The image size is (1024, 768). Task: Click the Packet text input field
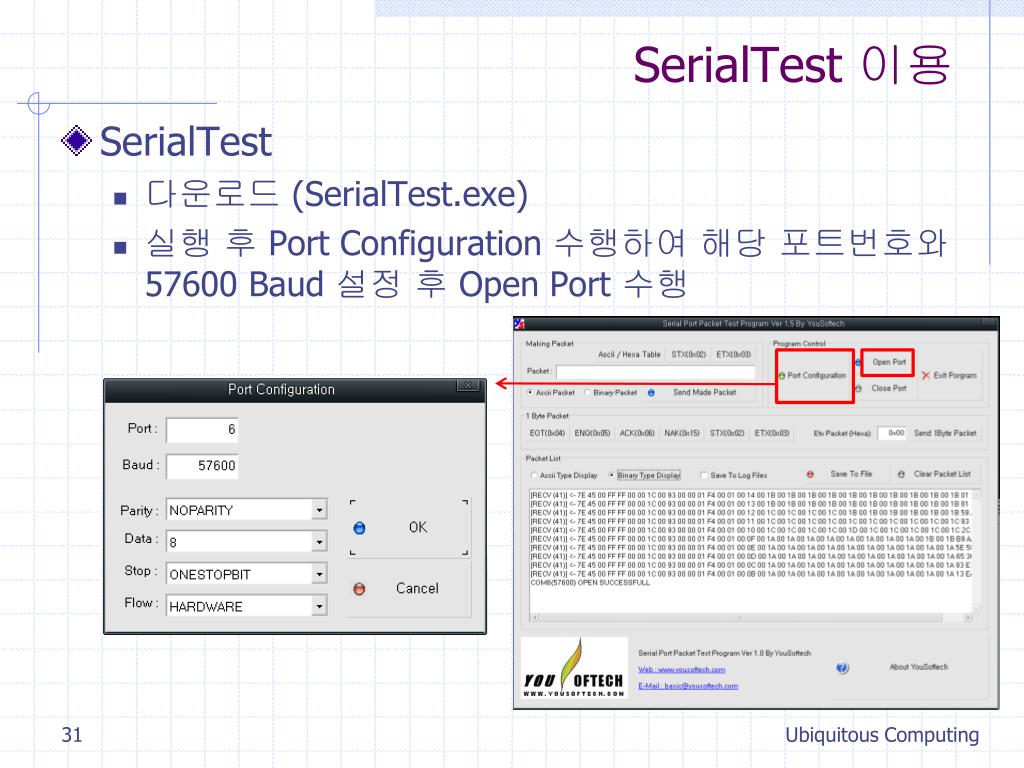point(656,372)
